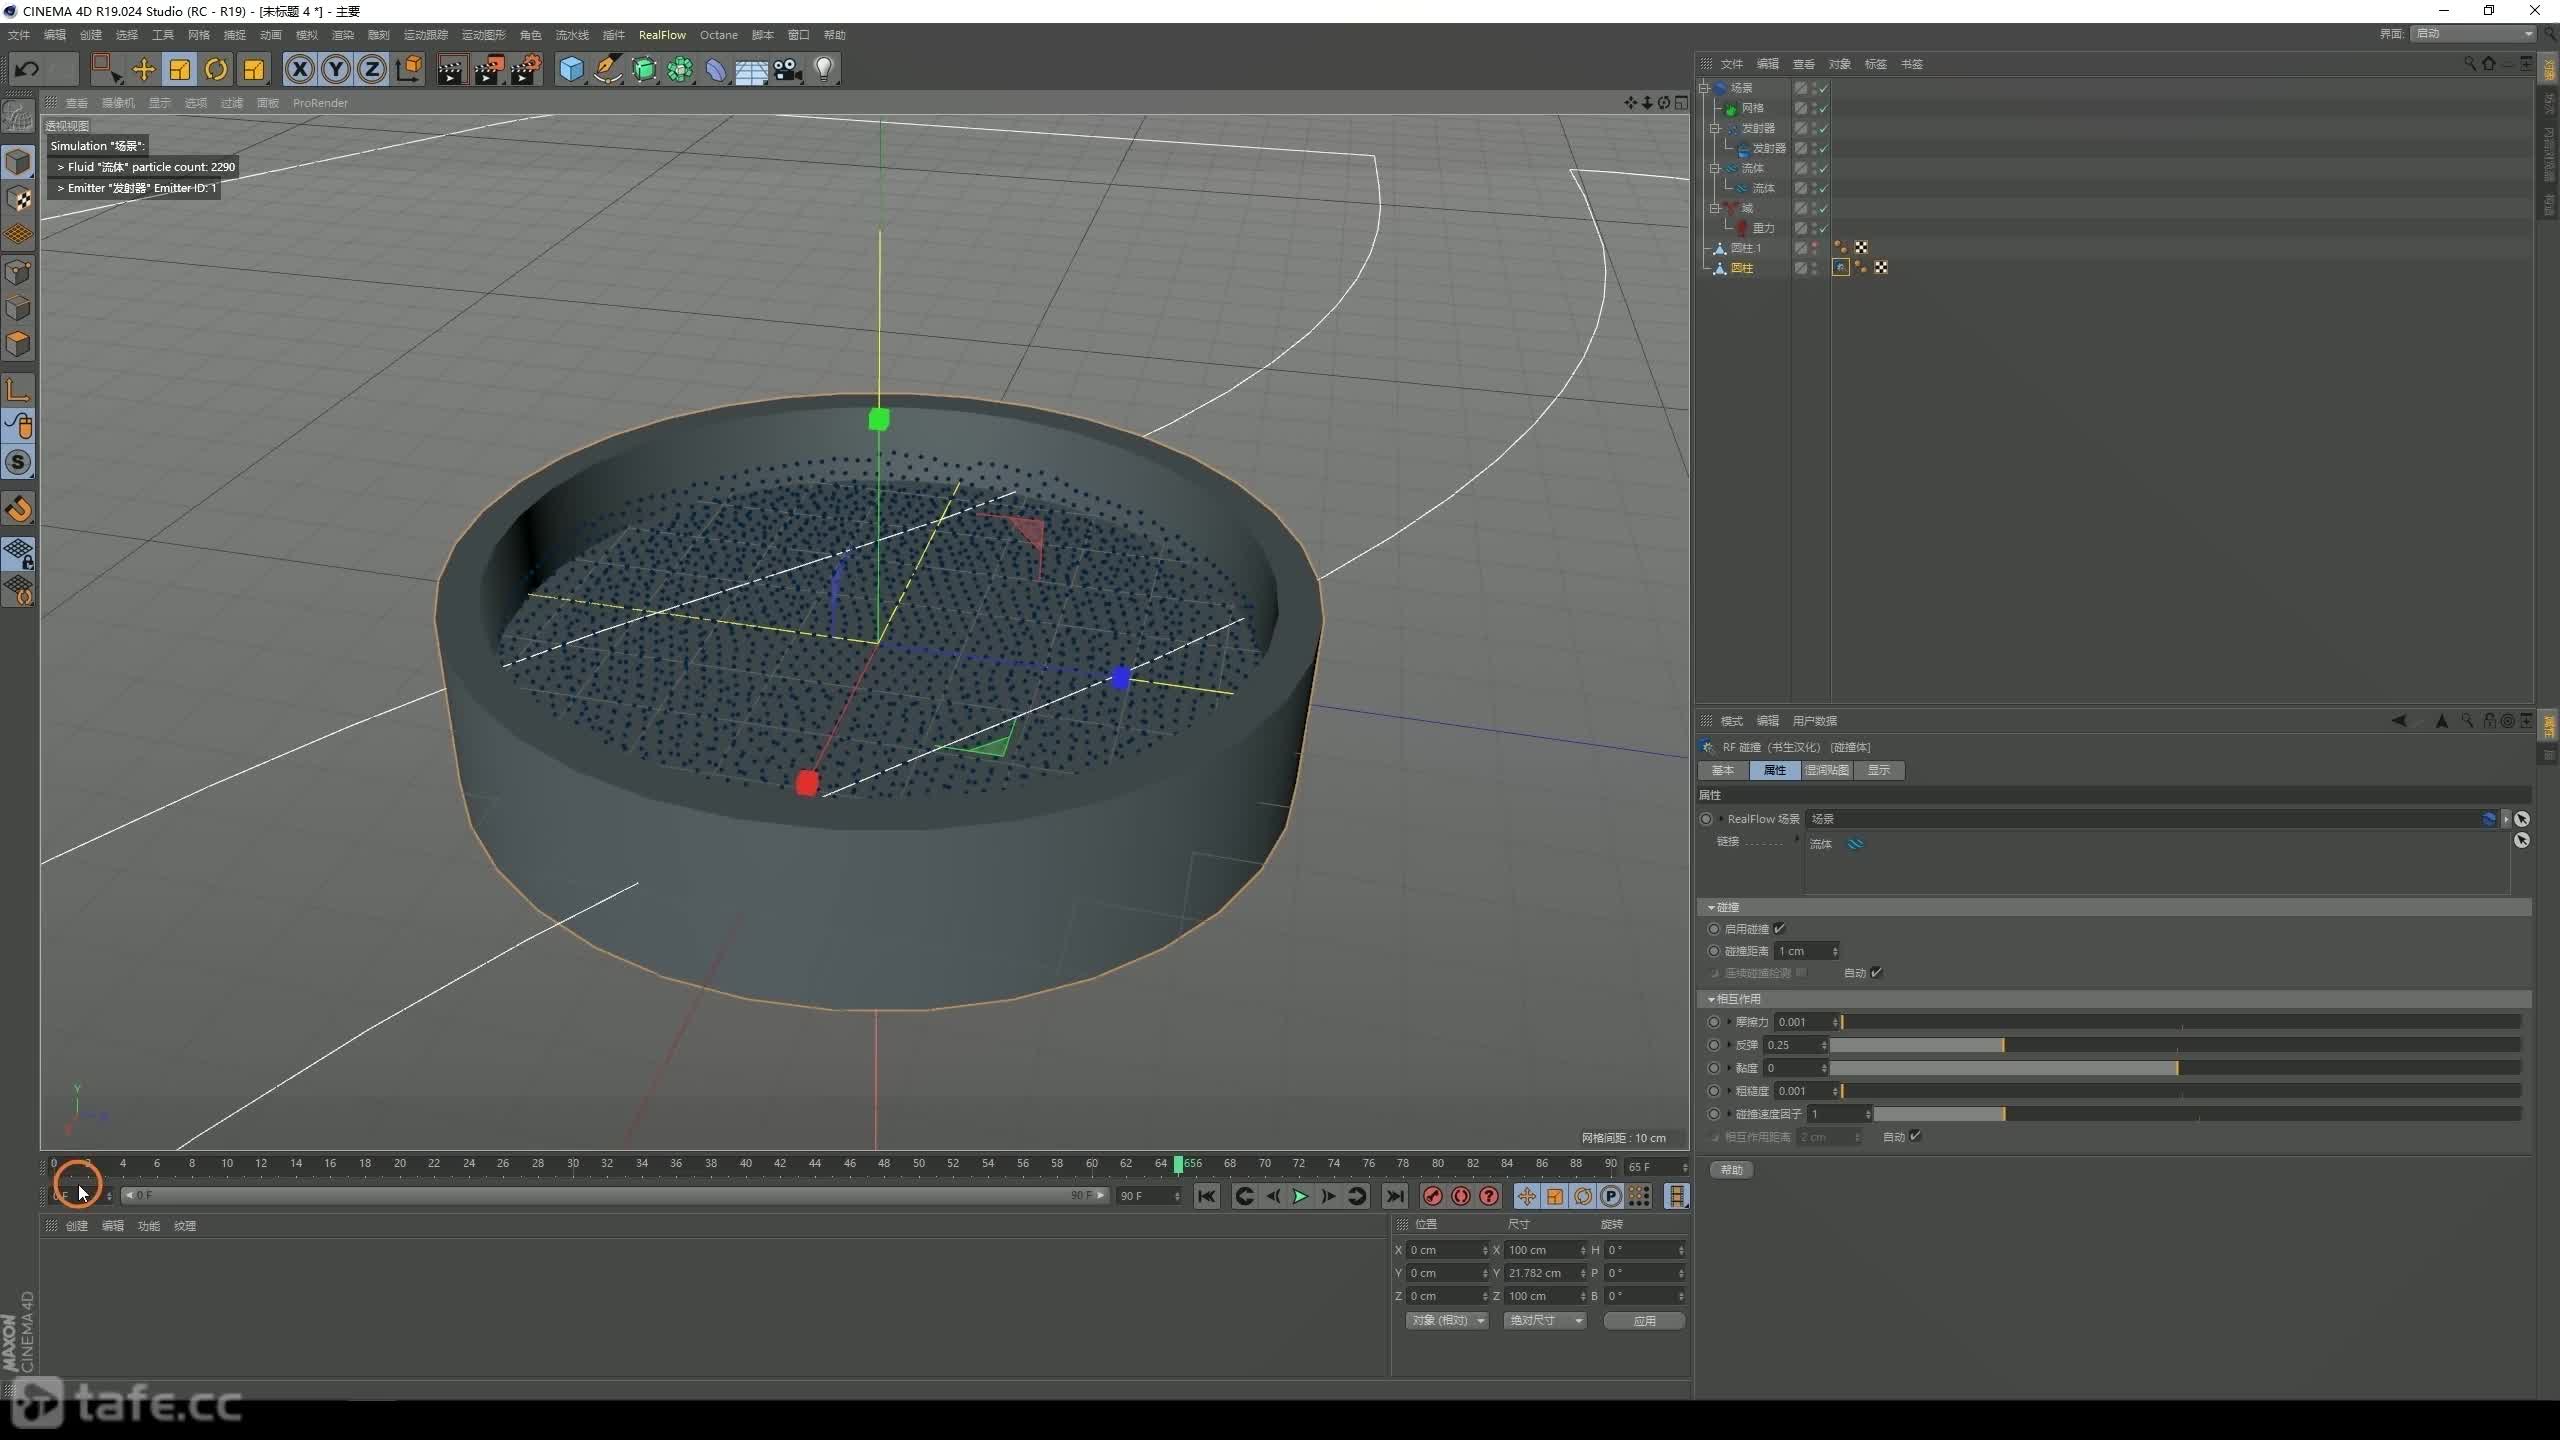2560x1440 pixels.
Task: Collapse the 域 tree node
Action: point(1716,208)
